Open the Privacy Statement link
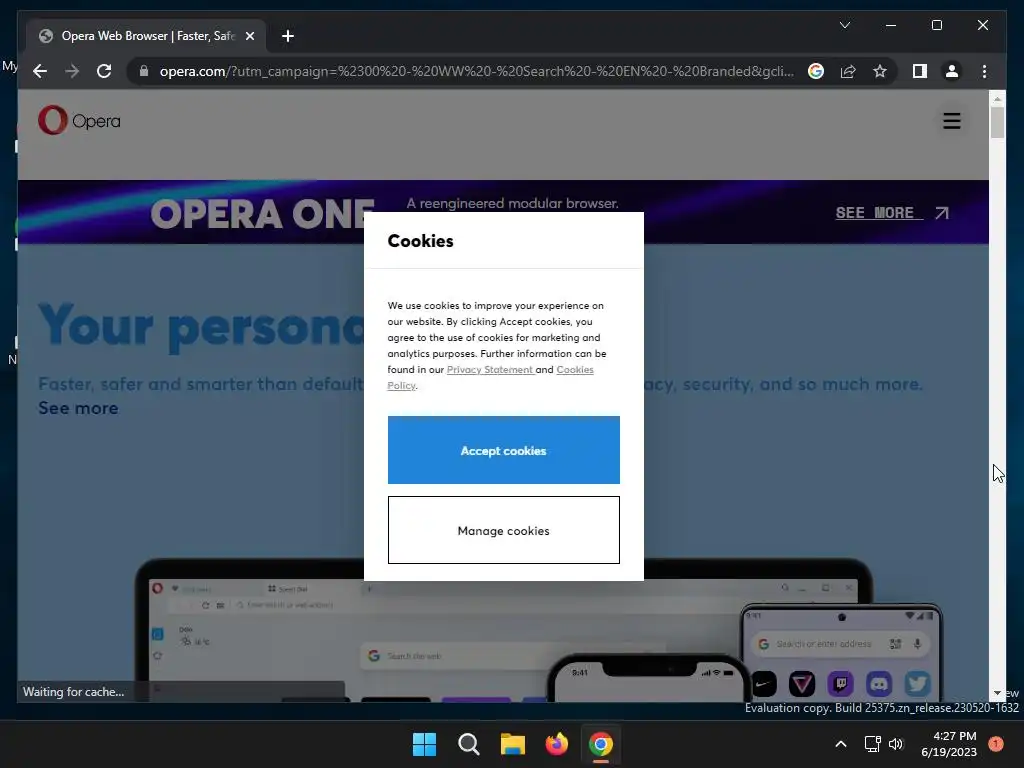The height and width of the screenshot is (768, 1024). (x=490, y=370)
